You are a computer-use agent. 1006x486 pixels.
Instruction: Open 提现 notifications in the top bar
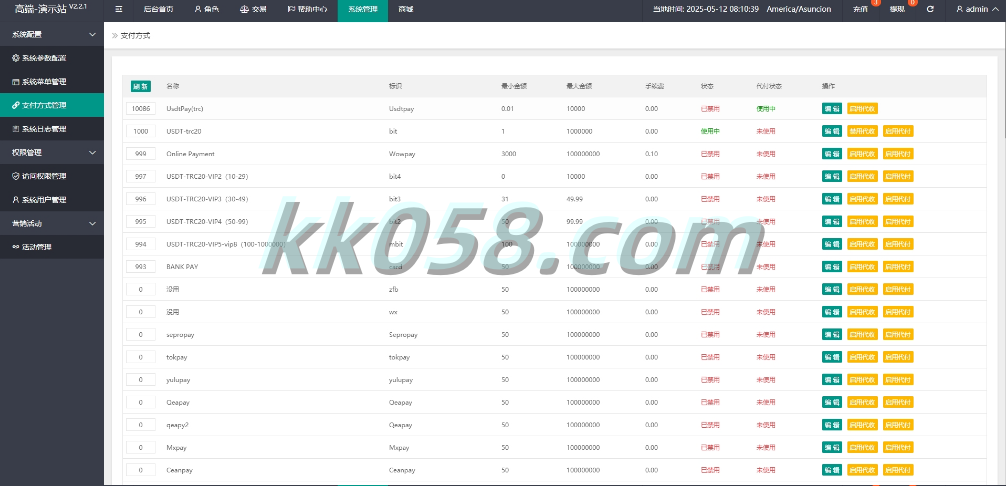coord(897,10)
